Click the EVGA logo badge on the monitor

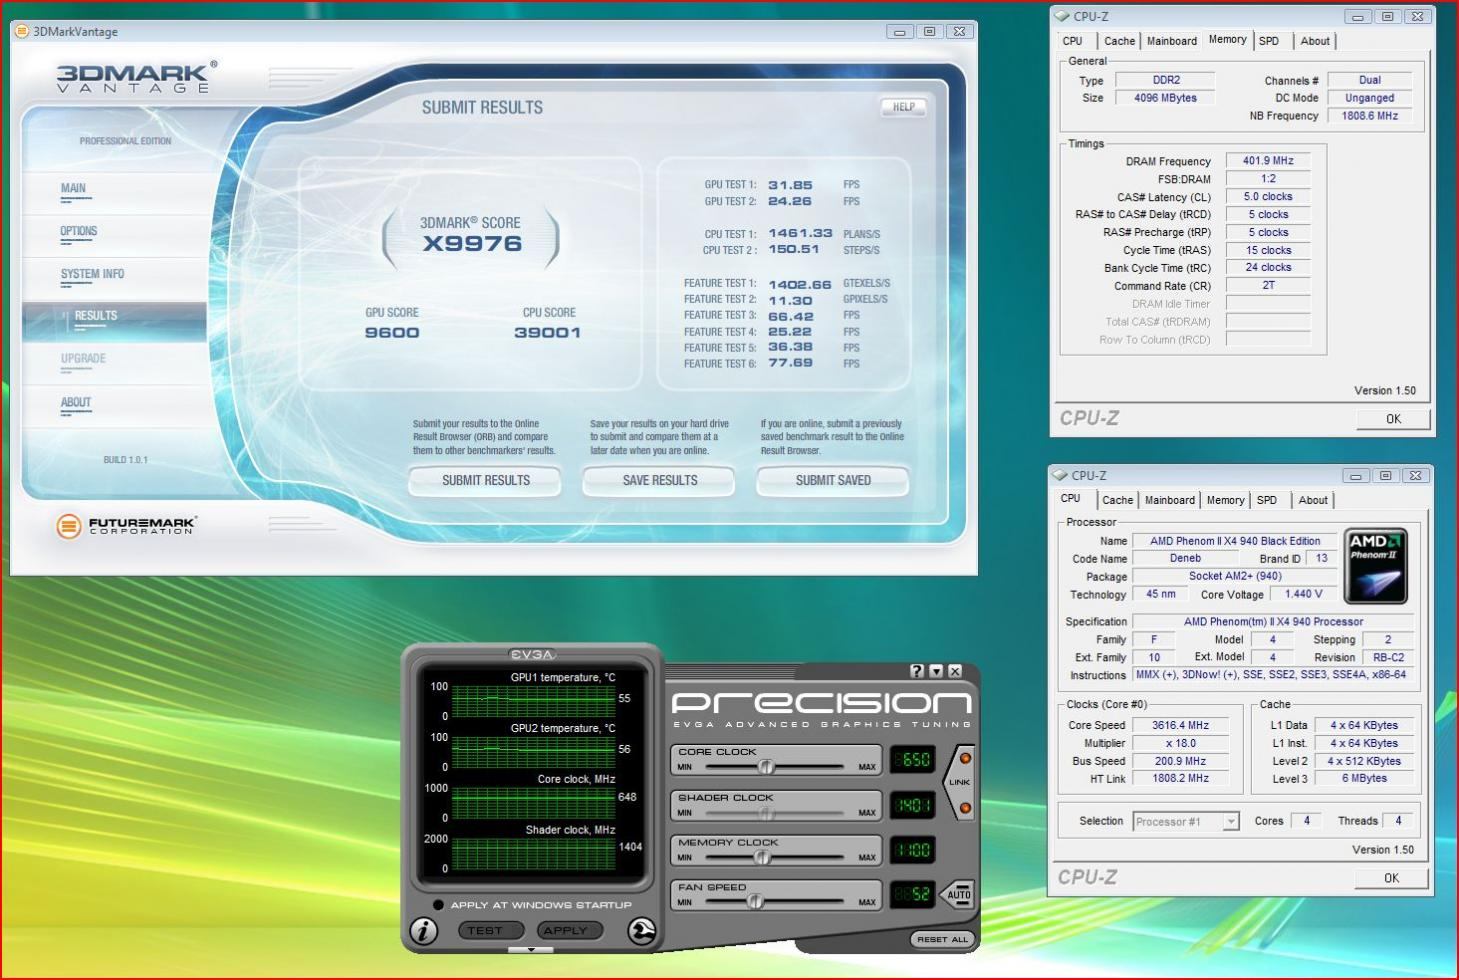tap(532, 654)
